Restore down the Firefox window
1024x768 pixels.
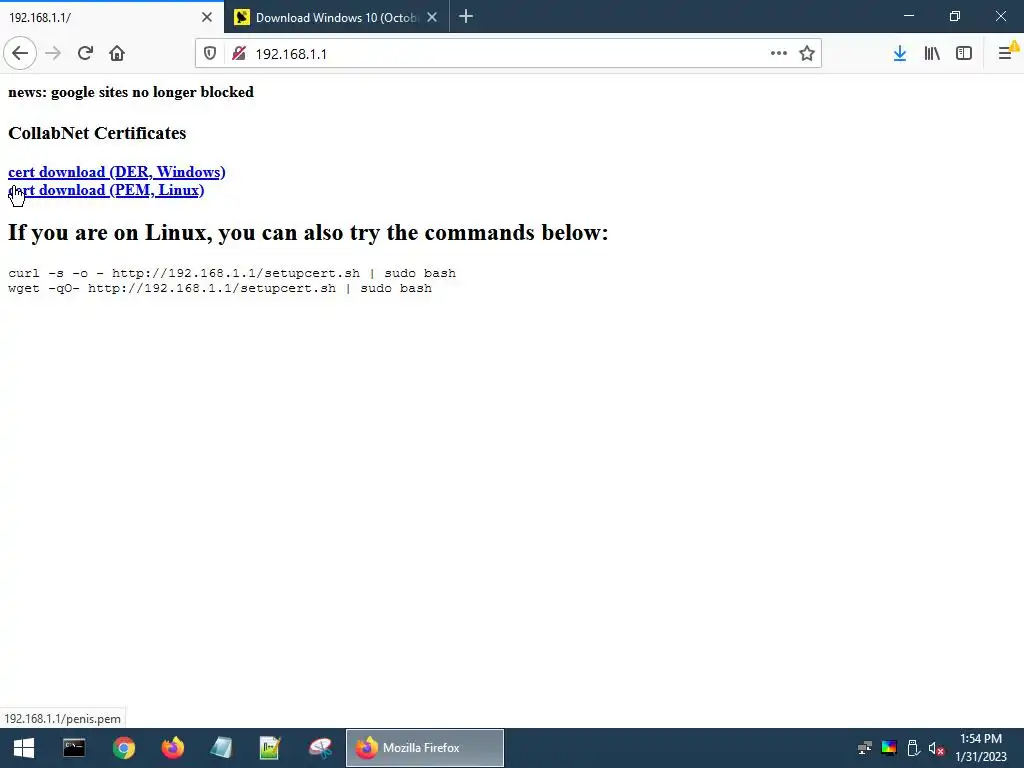click(x=955, y=16)
